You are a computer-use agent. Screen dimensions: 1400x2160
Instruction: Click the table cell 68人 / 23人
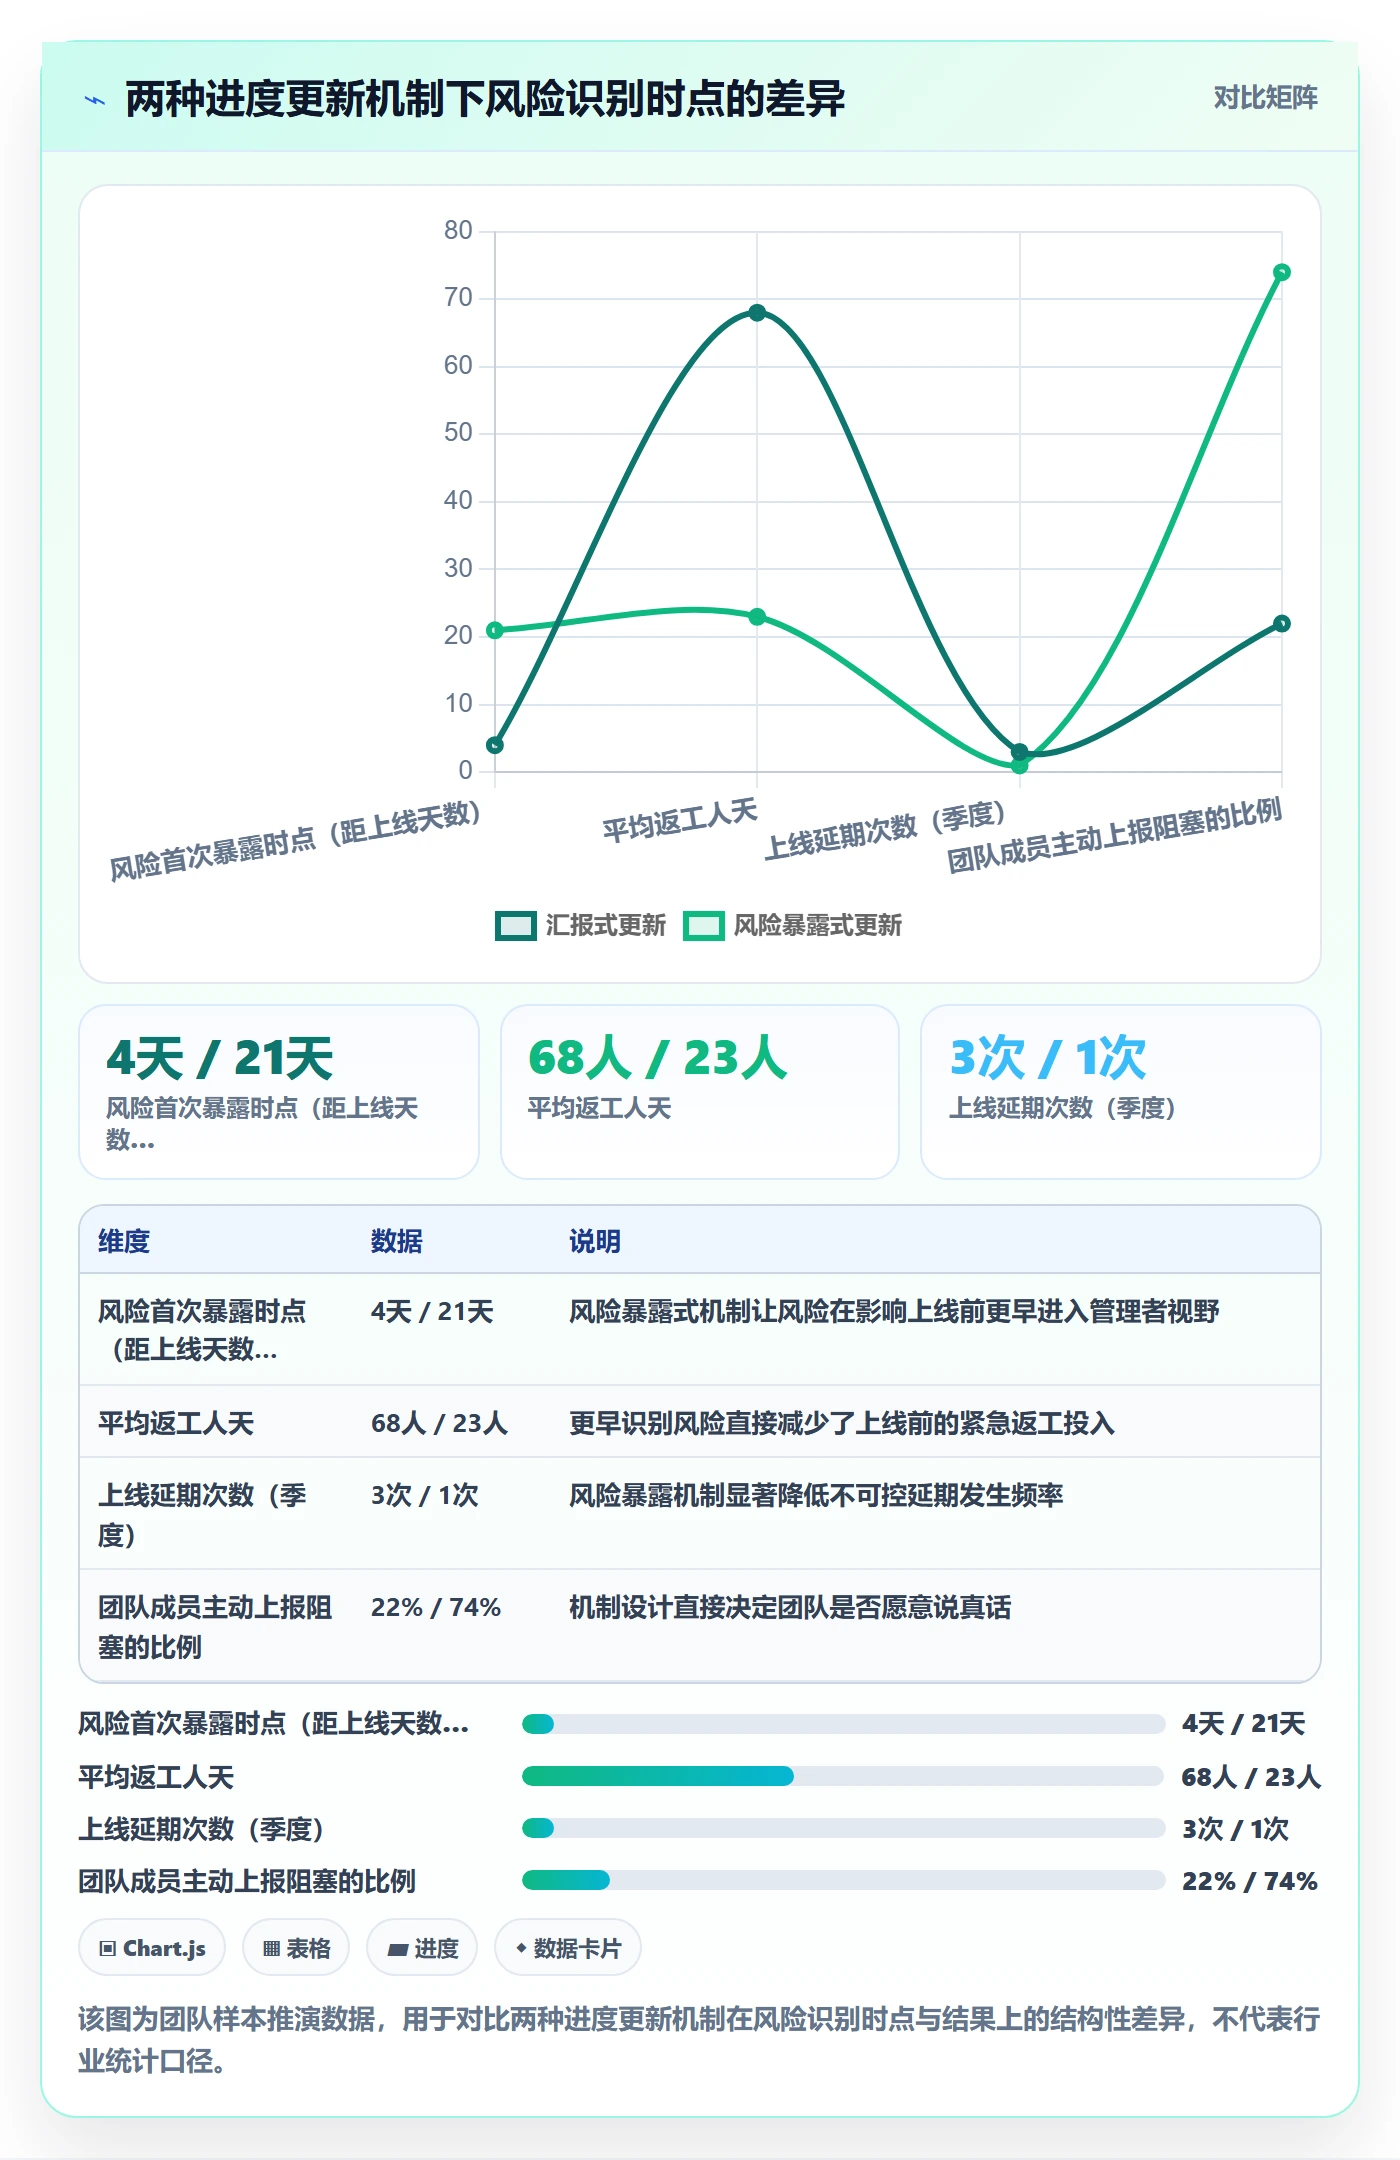439,1423
